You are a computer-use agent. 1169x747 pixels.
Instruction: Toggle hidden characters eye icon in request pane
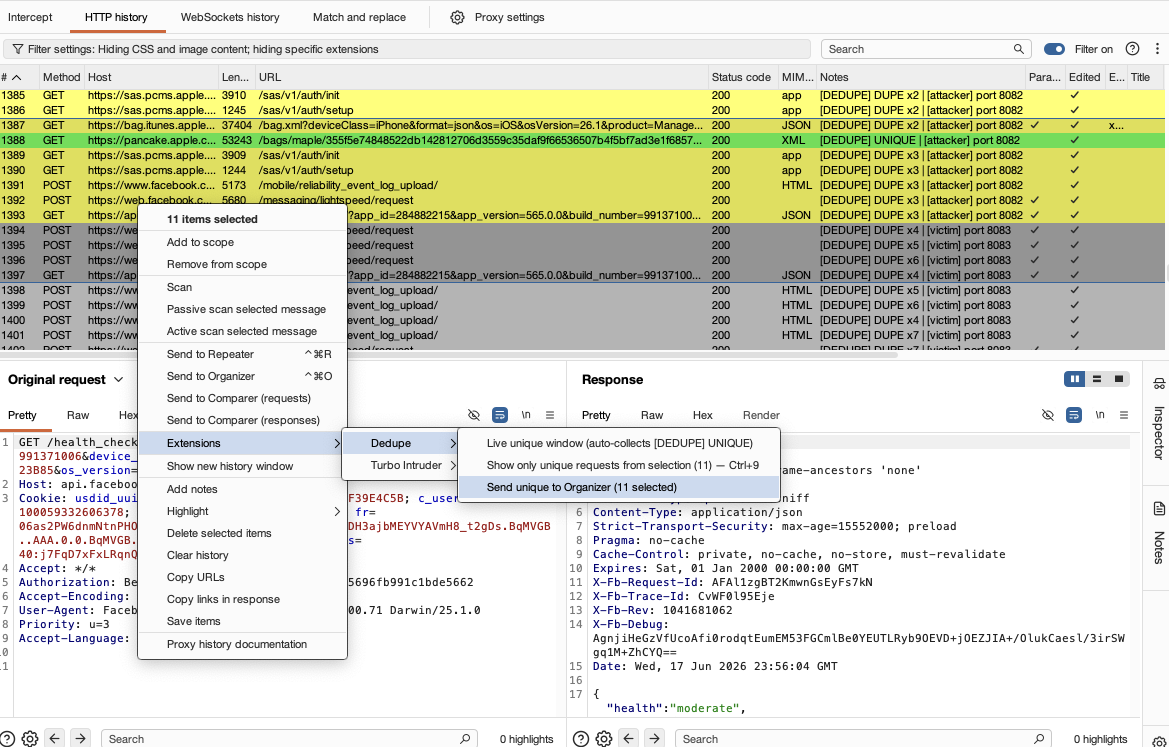click(473, 415)
